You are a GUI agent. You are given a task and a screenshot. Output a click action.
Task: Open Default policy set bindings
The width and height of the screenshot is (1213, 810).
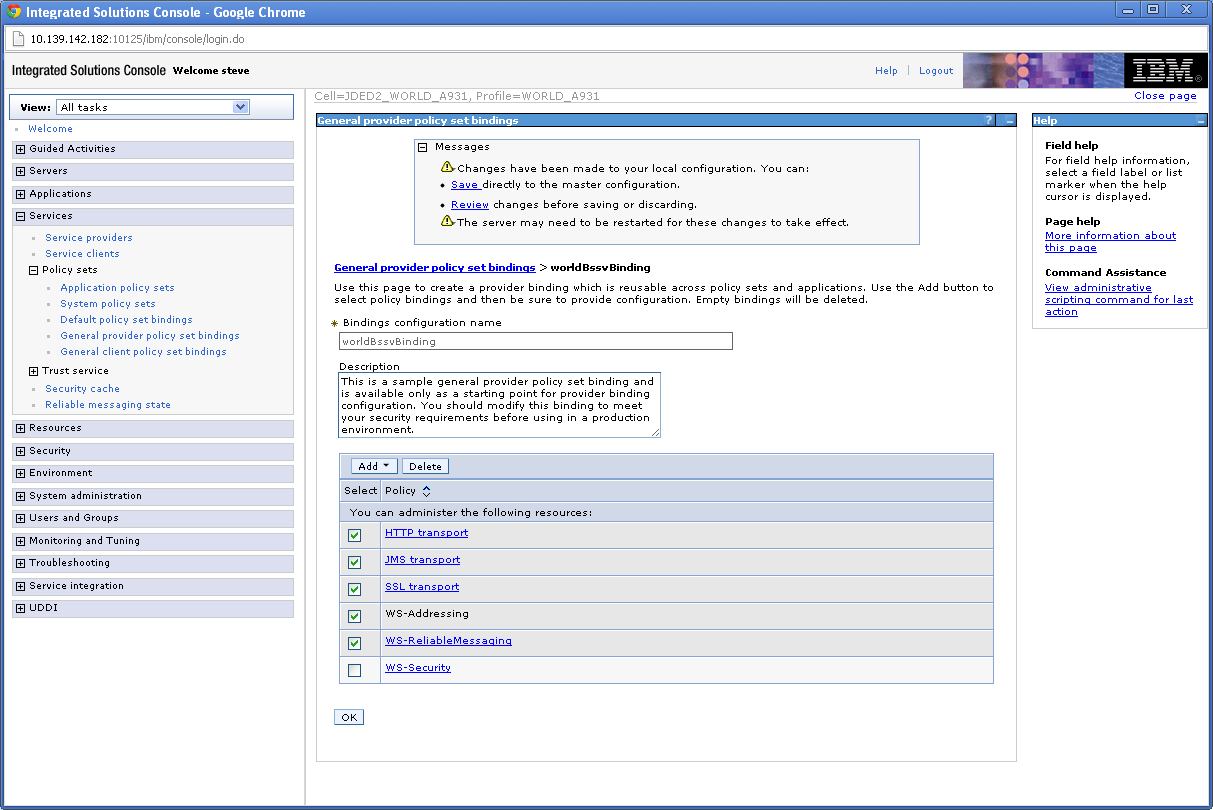[x=126, y=320]
